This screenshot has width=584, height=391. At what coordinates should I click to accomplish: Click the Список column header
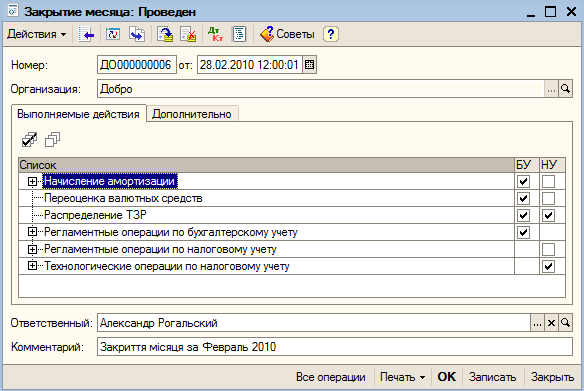(266, 165)
